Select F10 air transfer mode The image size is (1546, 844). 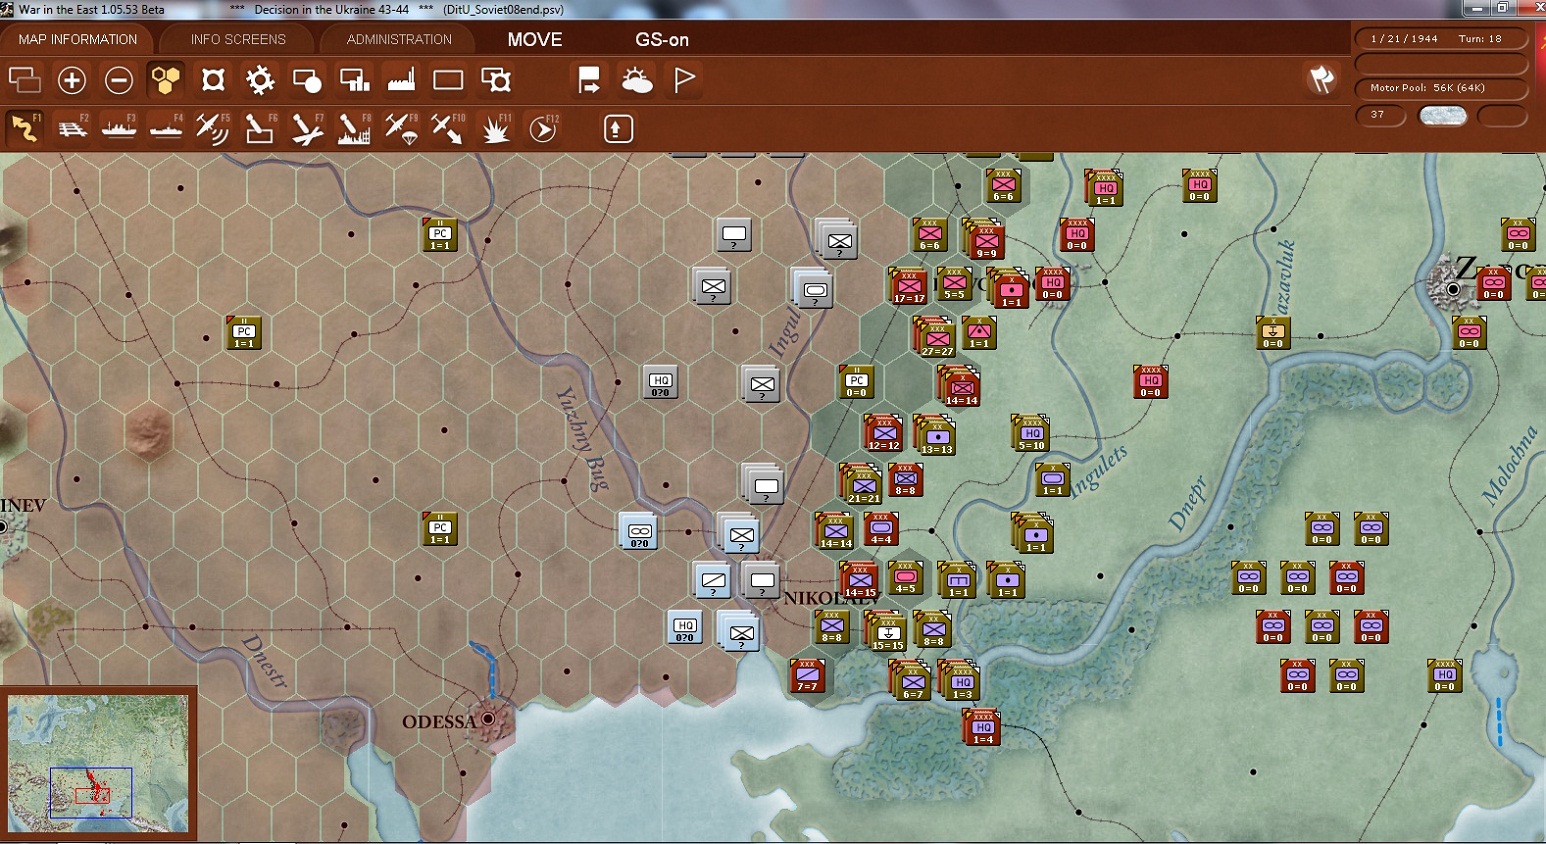[x=448, y=128]
